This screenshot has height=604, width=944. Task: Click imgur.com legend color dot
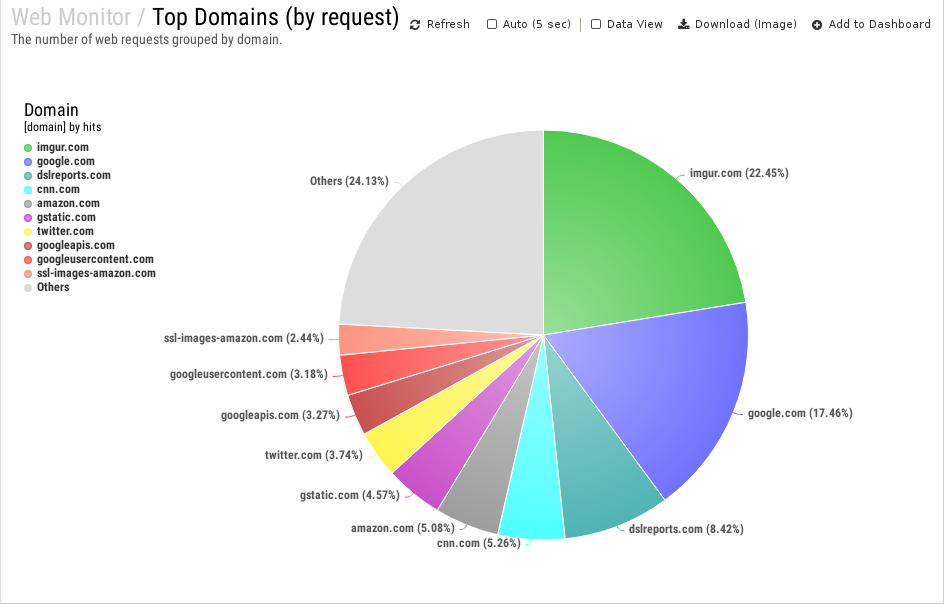(x=28, y=148)
